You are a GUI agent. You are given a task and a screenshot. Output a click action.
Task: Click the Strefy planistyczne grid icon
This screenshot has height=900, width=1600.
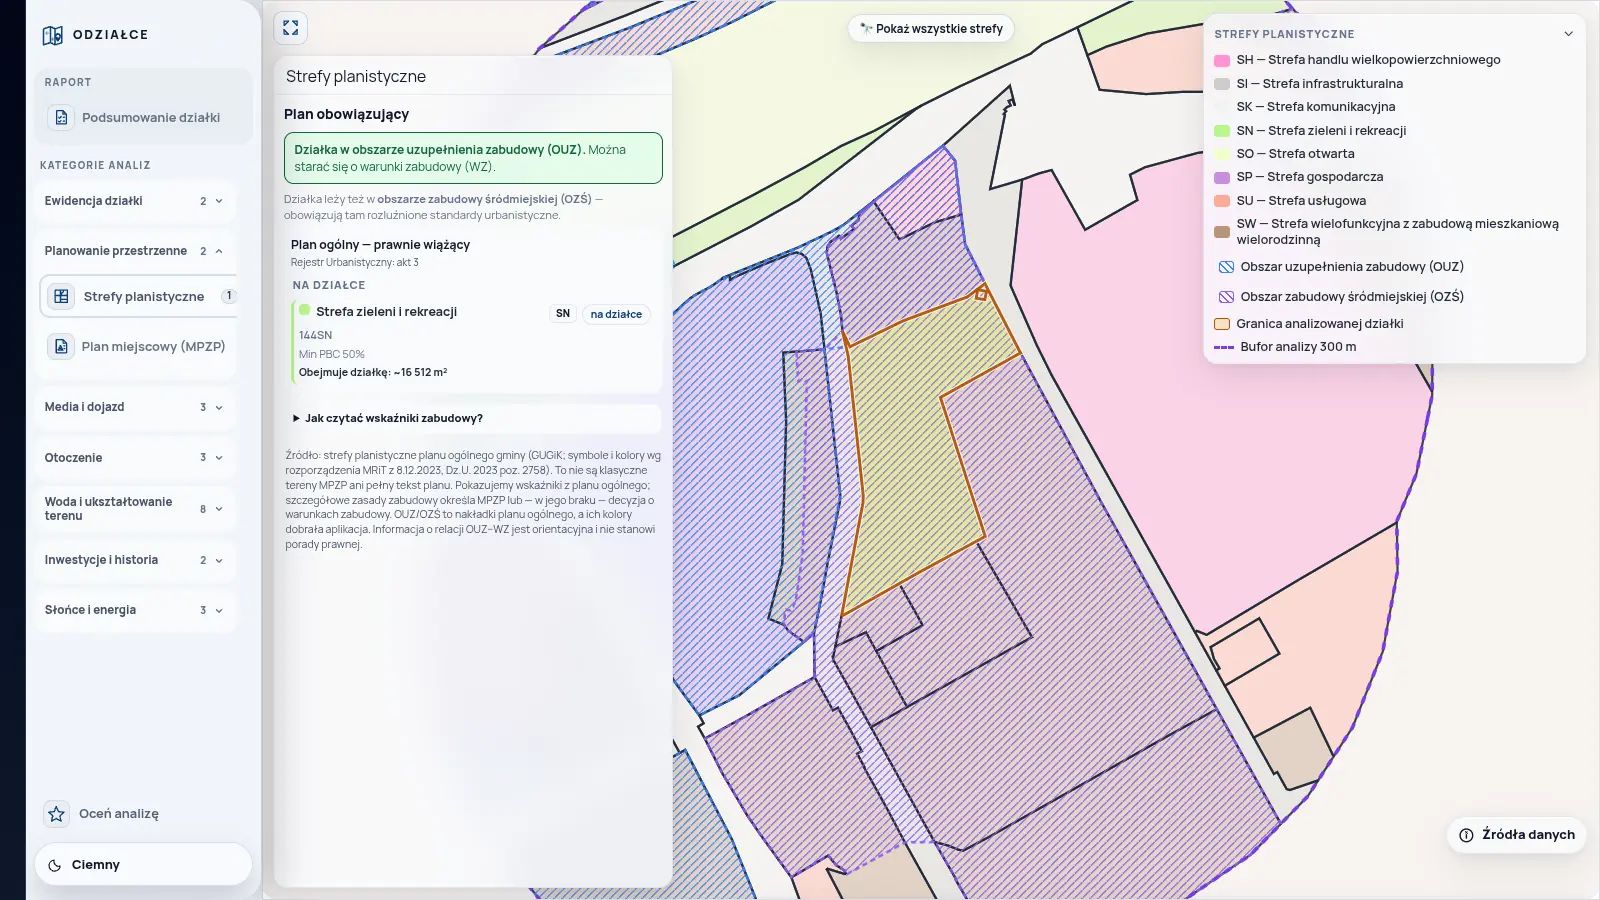[x=61, y=296]
